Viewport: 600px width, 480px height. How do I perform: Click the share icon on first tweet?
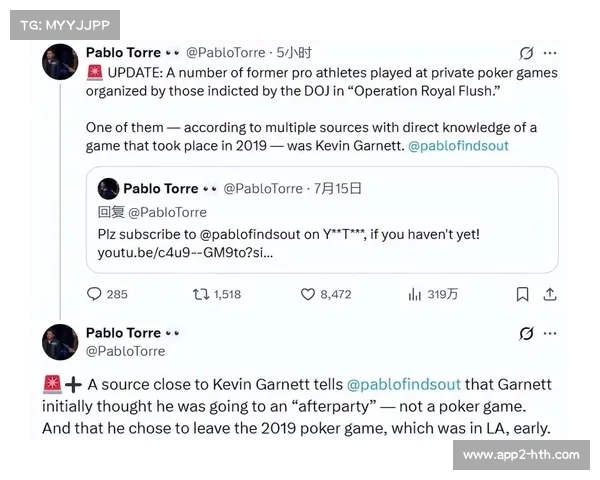click(549, 294)
